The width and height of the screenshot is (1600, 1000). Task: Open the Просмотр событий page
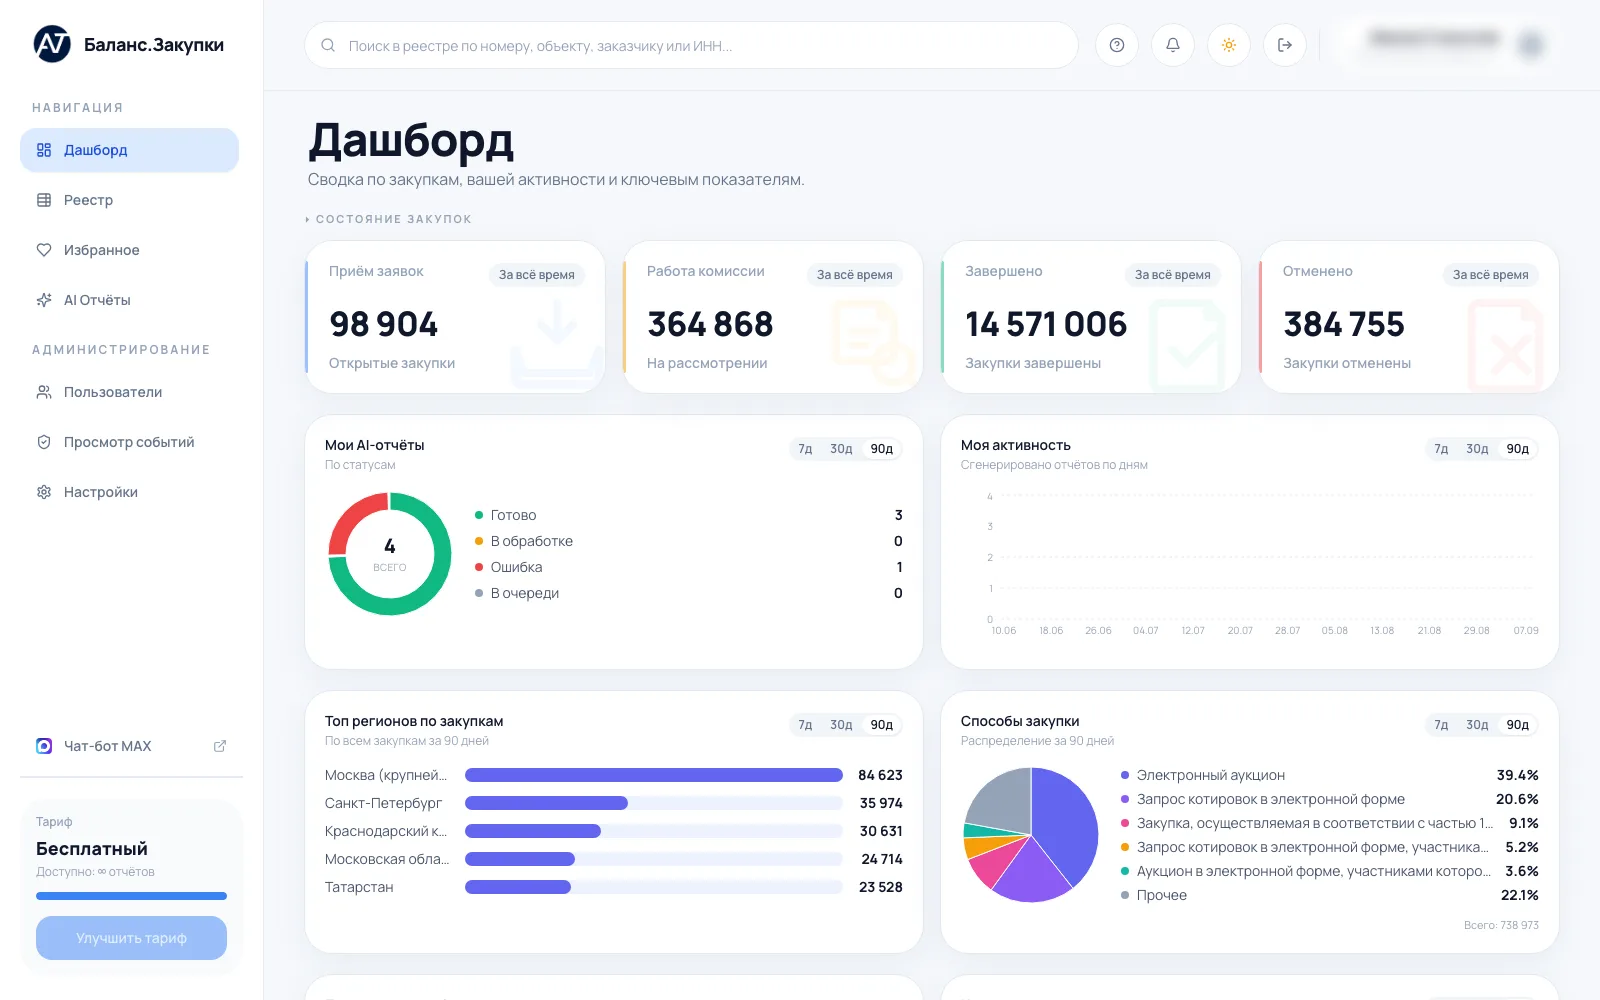coord(129,442)
